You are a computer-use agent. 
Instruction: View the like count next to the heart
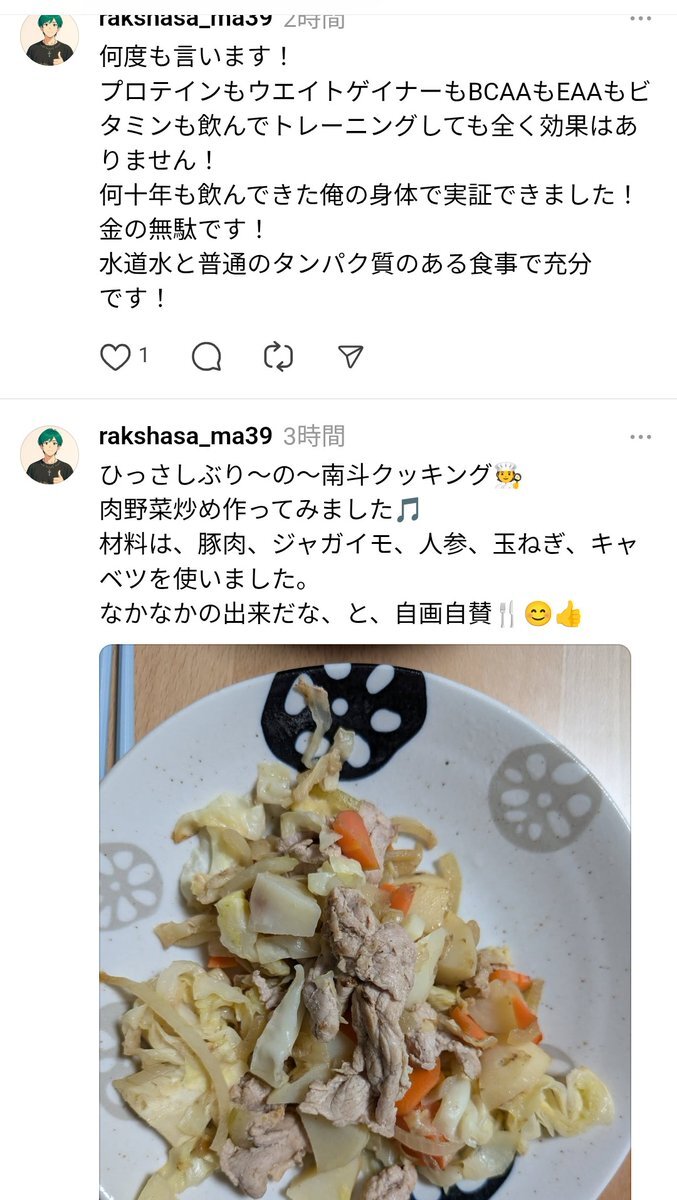[x=144, y=355]
